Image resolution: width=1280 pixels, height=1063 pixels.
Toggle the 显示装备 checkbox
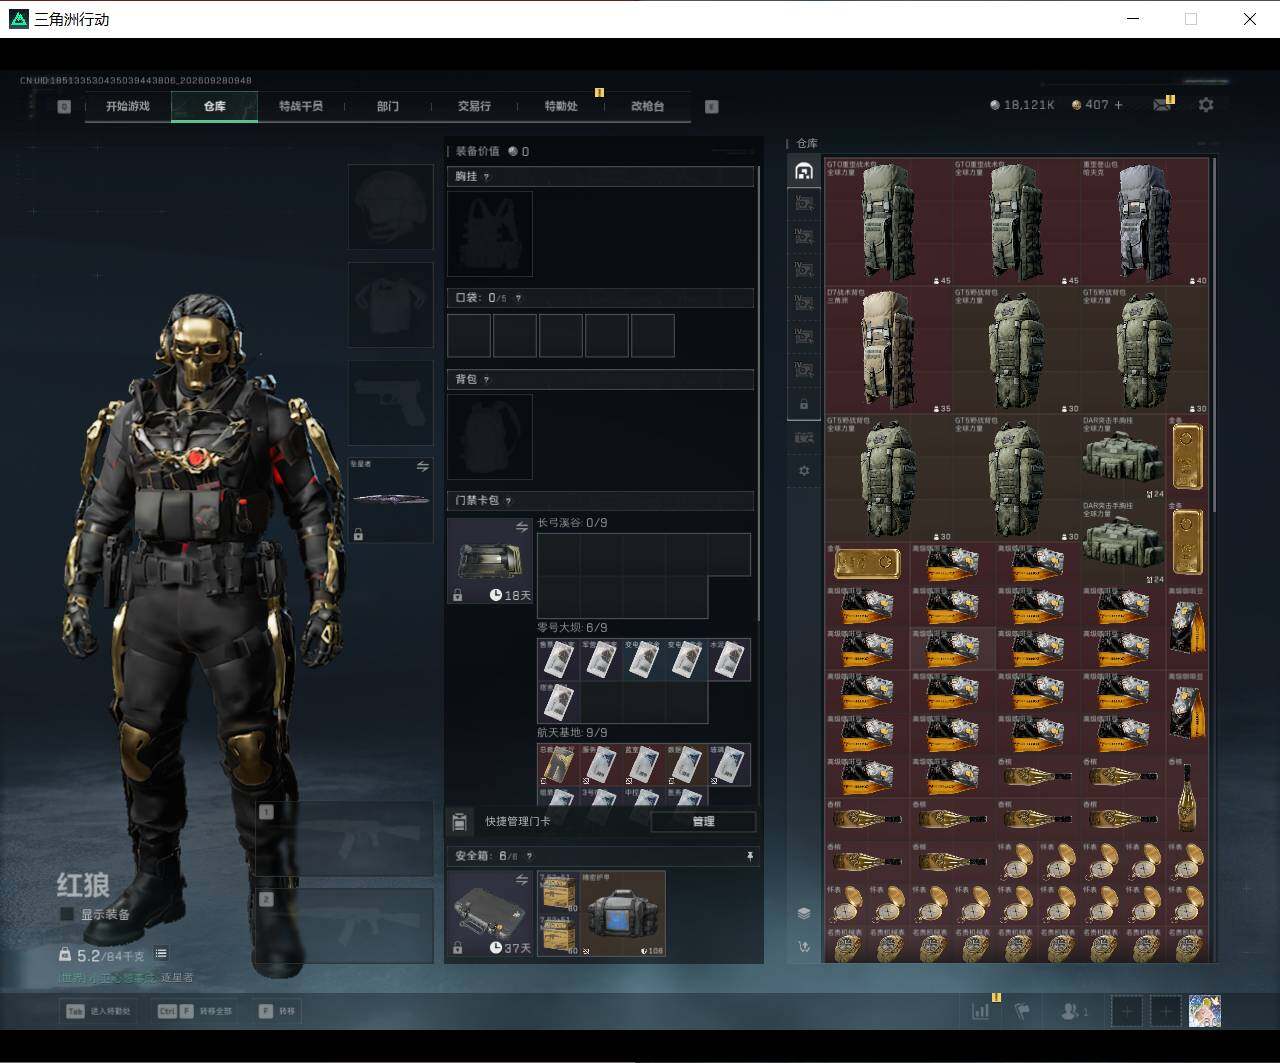pyautogui.click(x=67, y=914)
